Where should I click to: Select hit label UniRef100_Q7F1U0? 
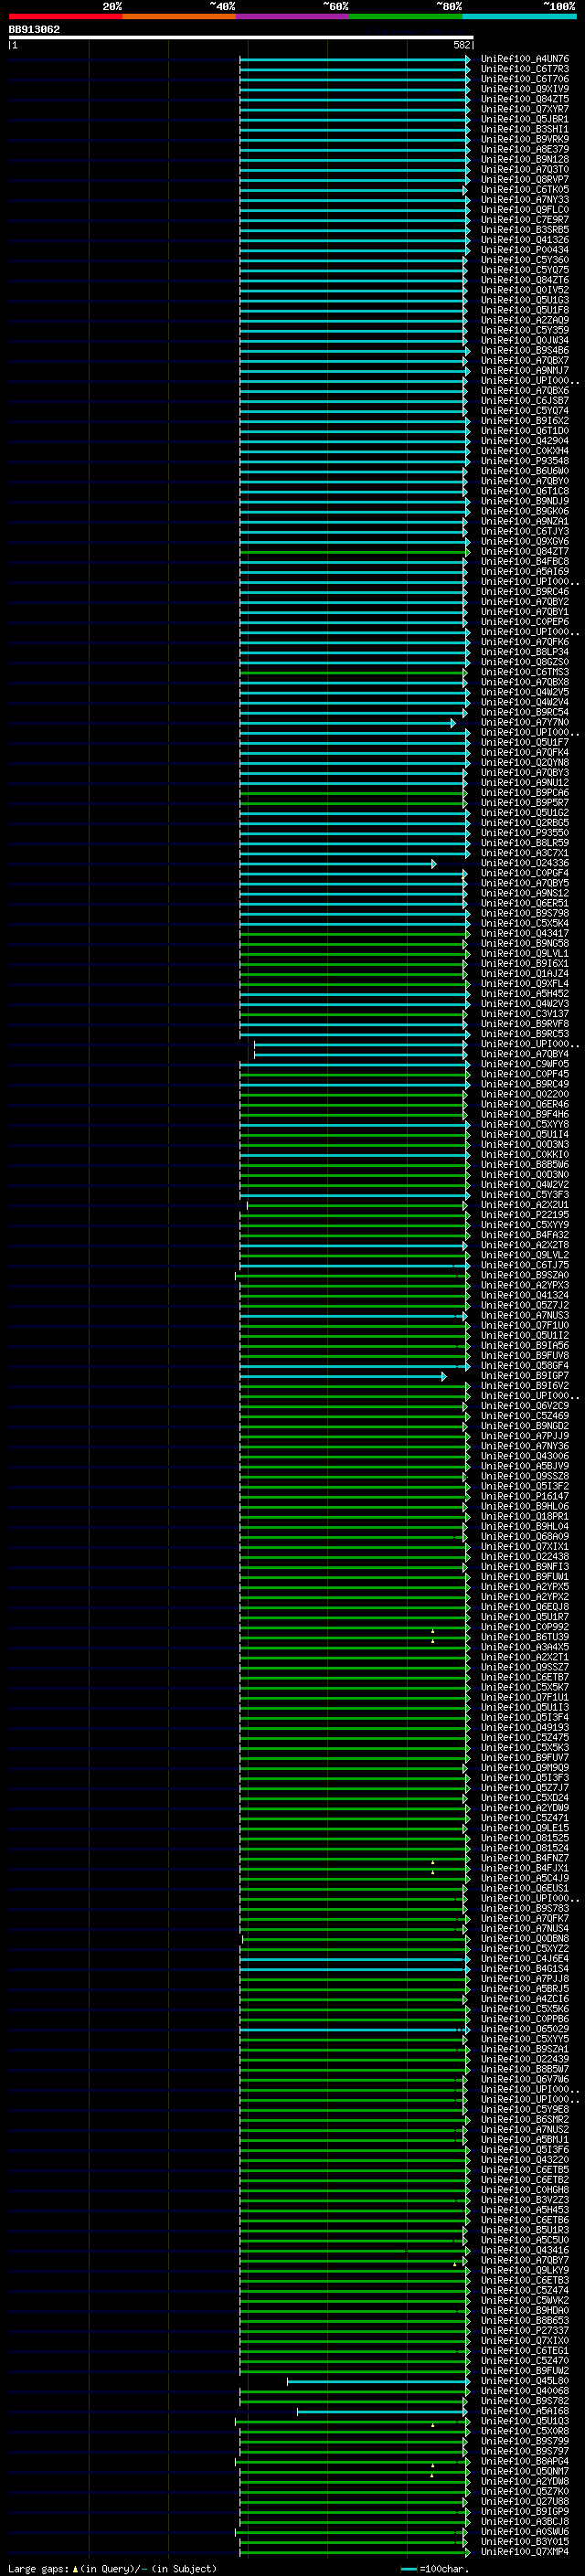tap(525, 1325)
